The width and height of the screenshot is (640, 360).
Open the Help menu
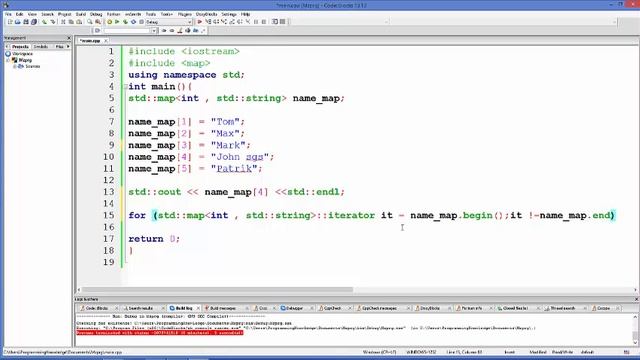[x=245, y=14]
